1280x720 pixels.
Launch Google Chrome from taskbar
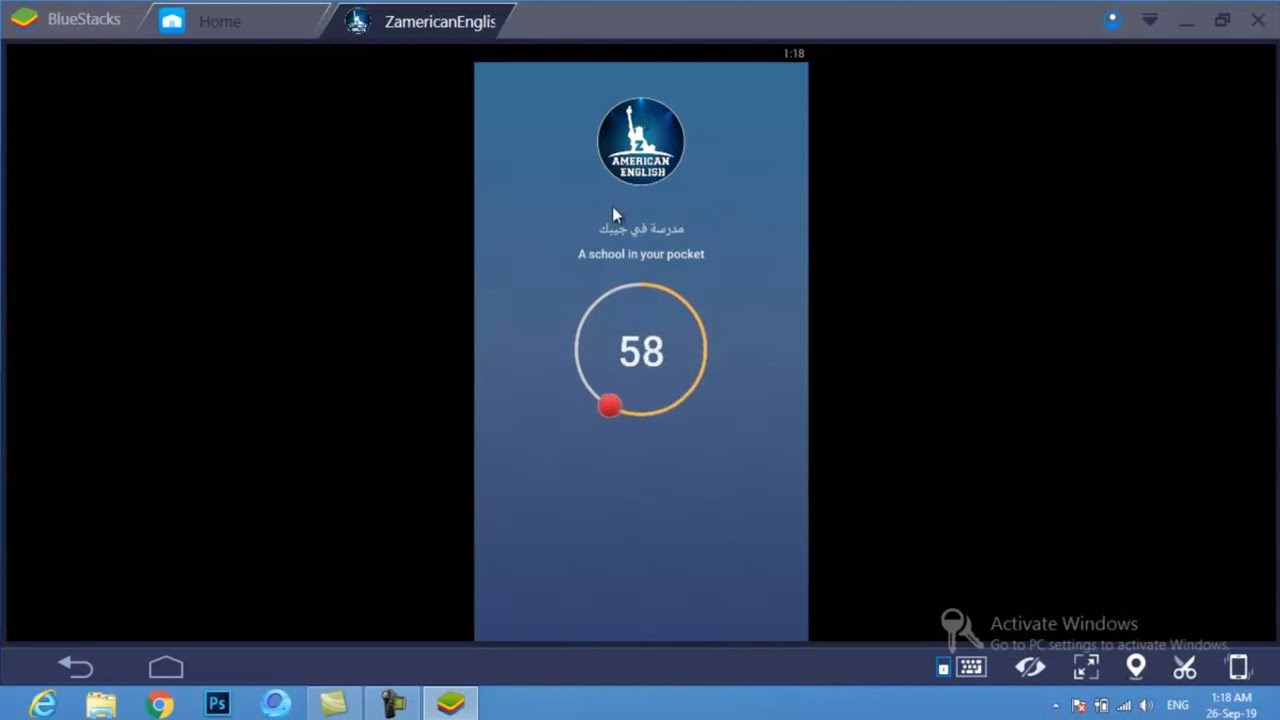pos(159,704)
